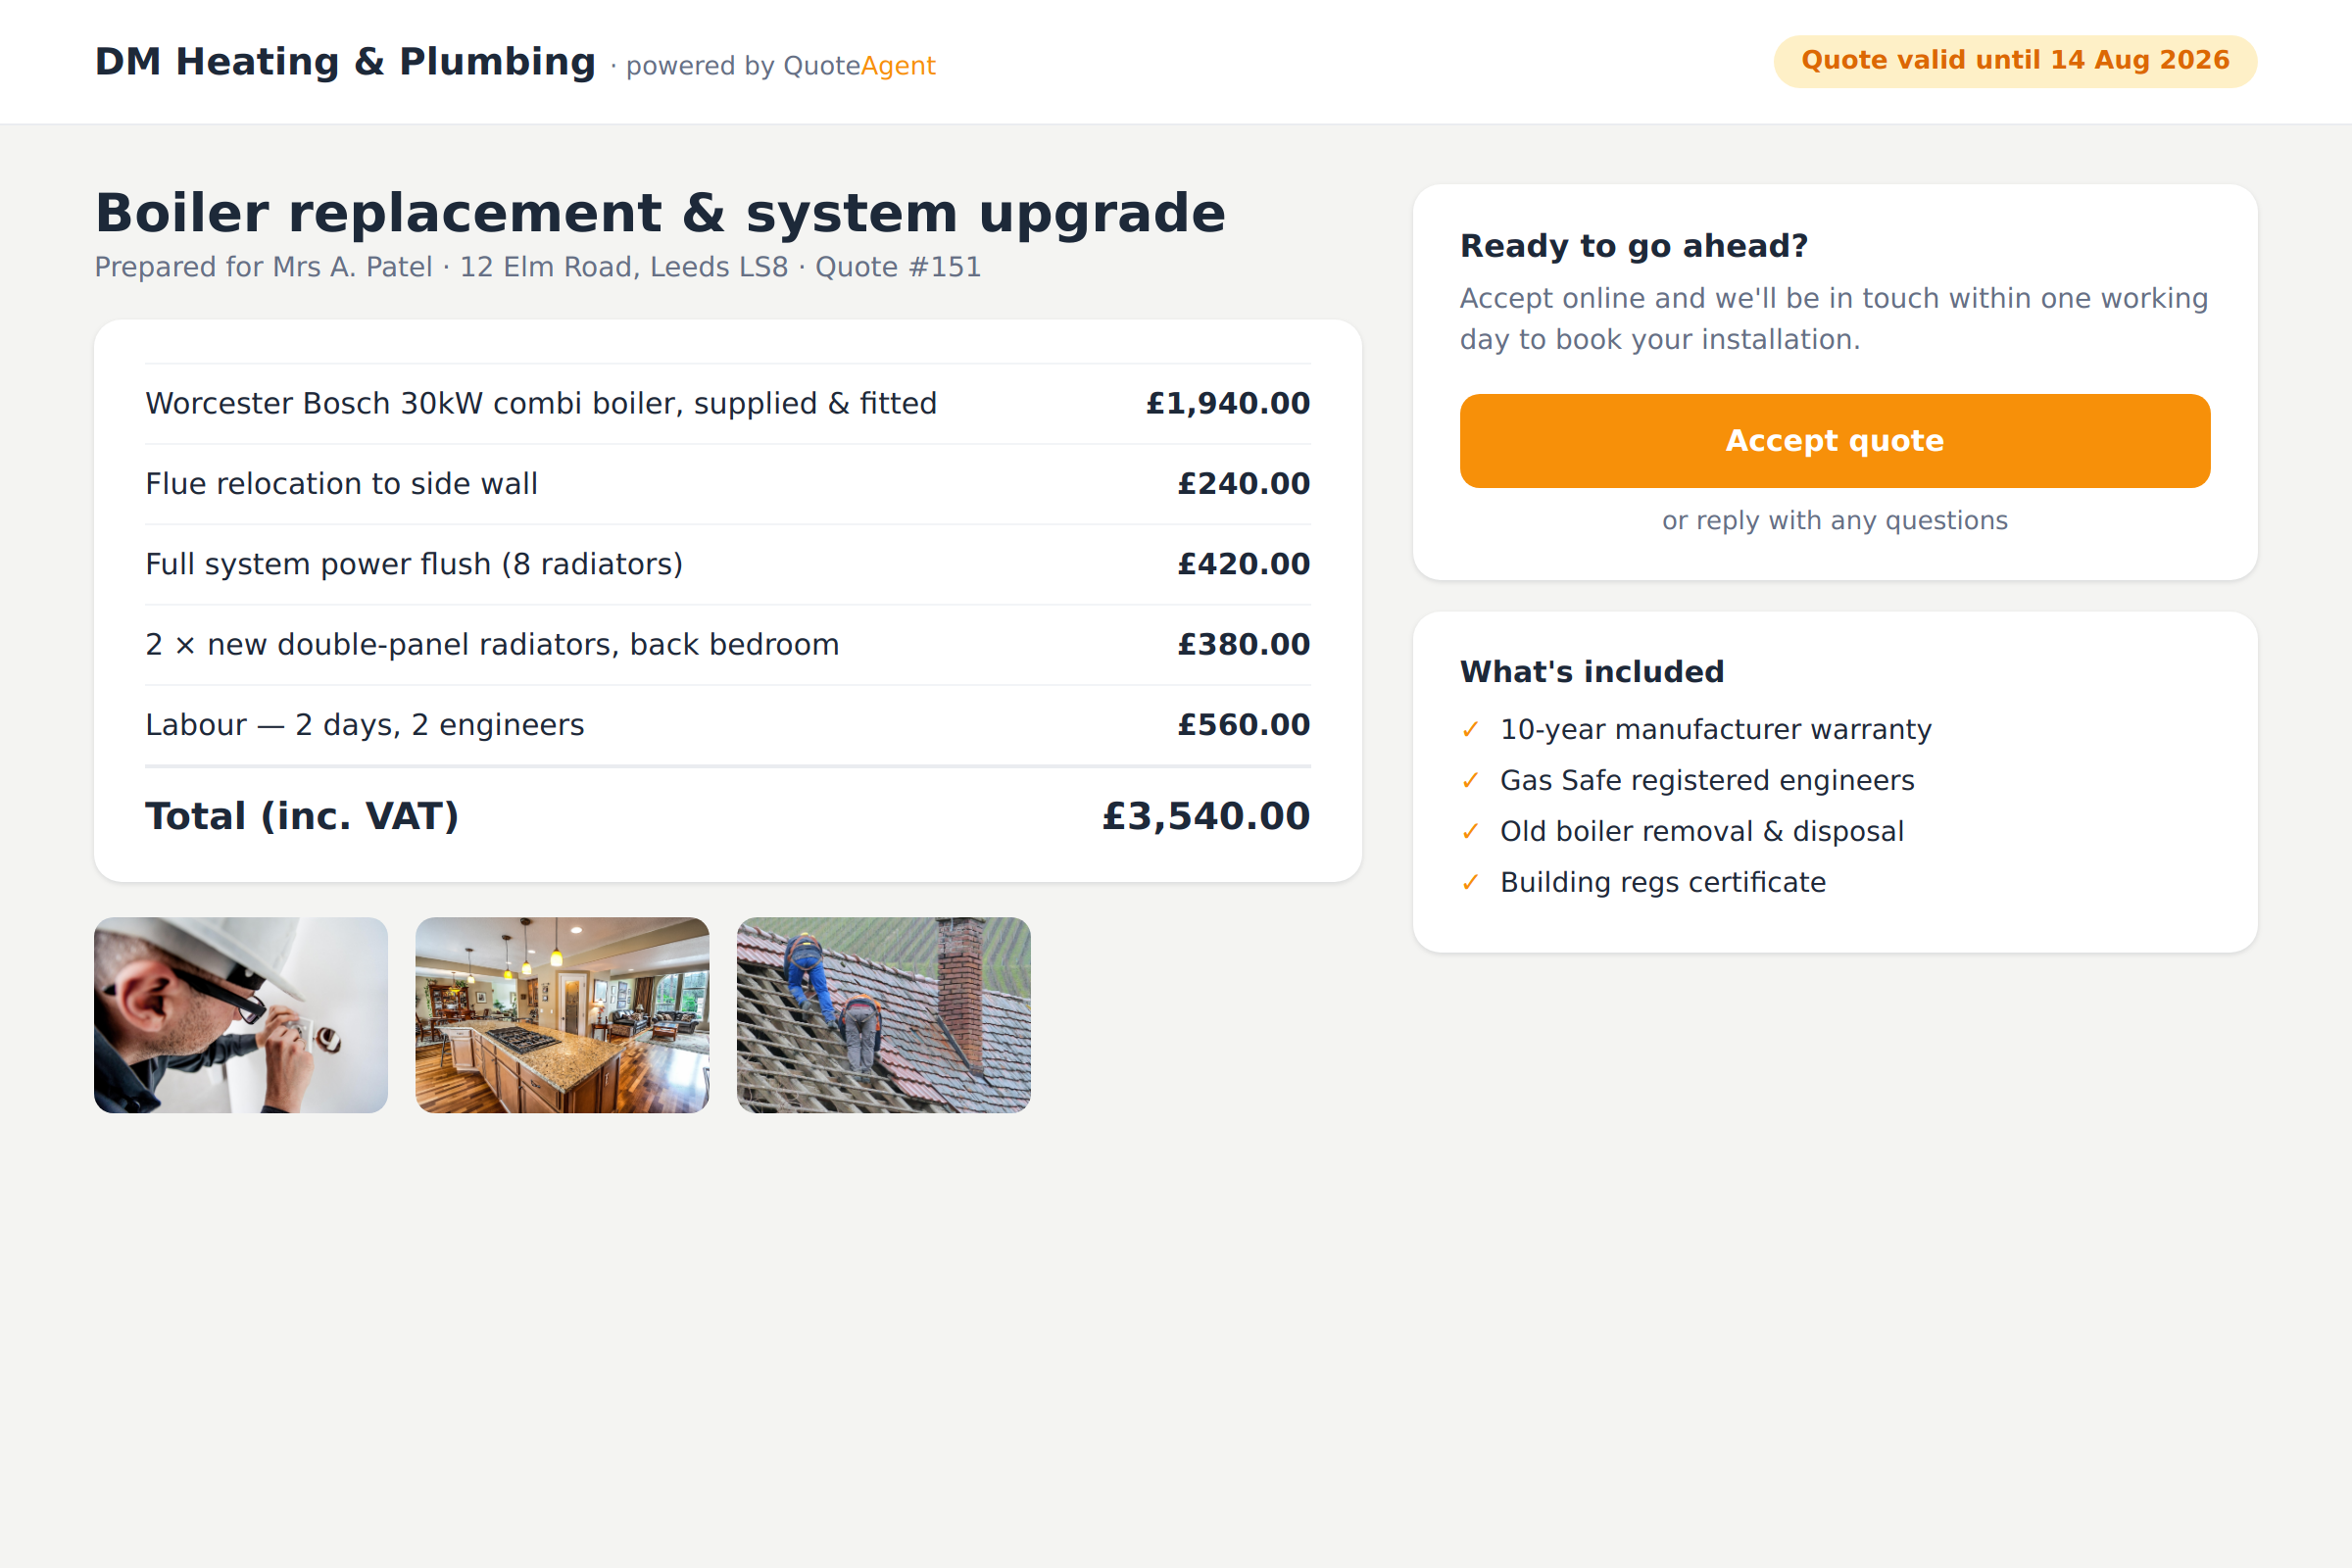Click the DM Heating & Plumbing logo
This screenshot has width=2352, height=1568.
[345, 62]
